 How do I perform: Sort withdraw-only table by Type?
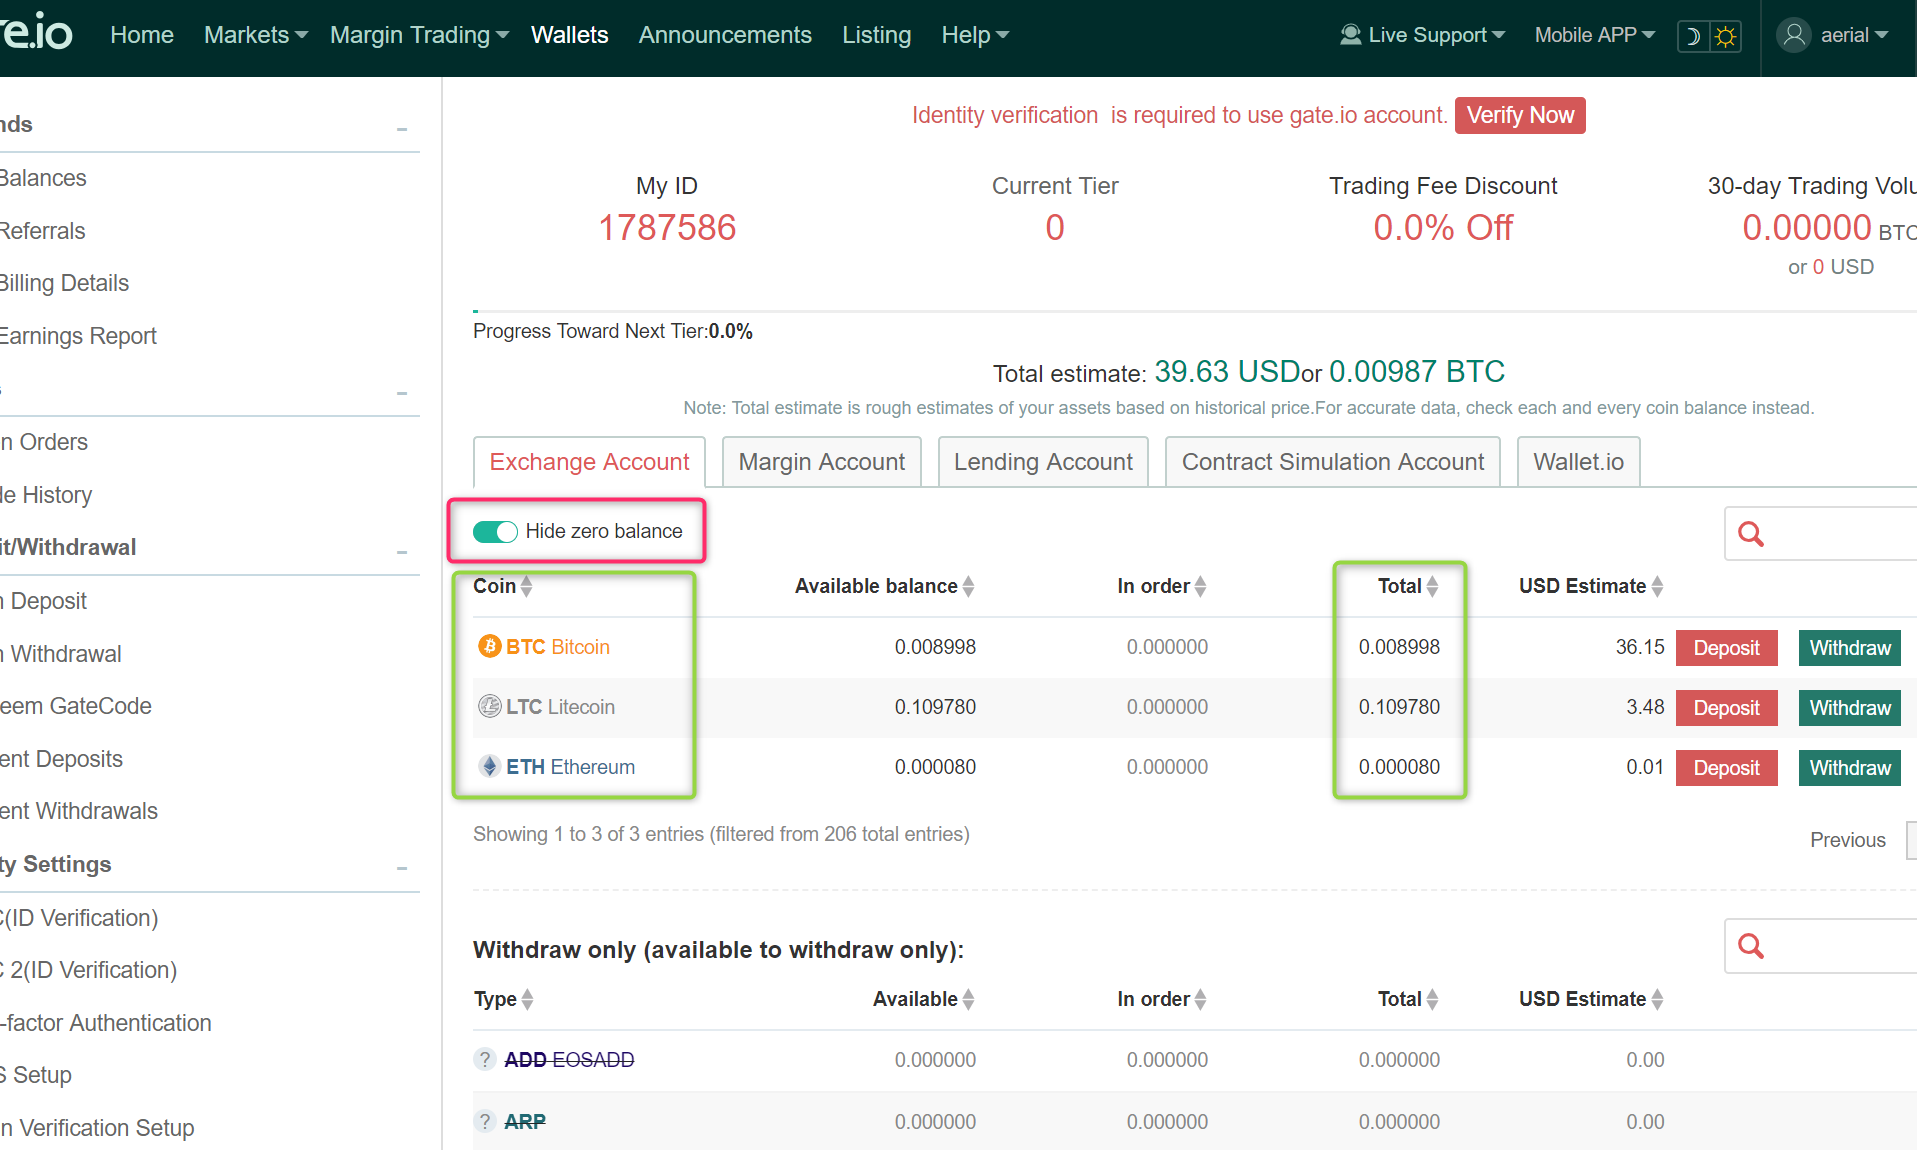click(527, 999)
